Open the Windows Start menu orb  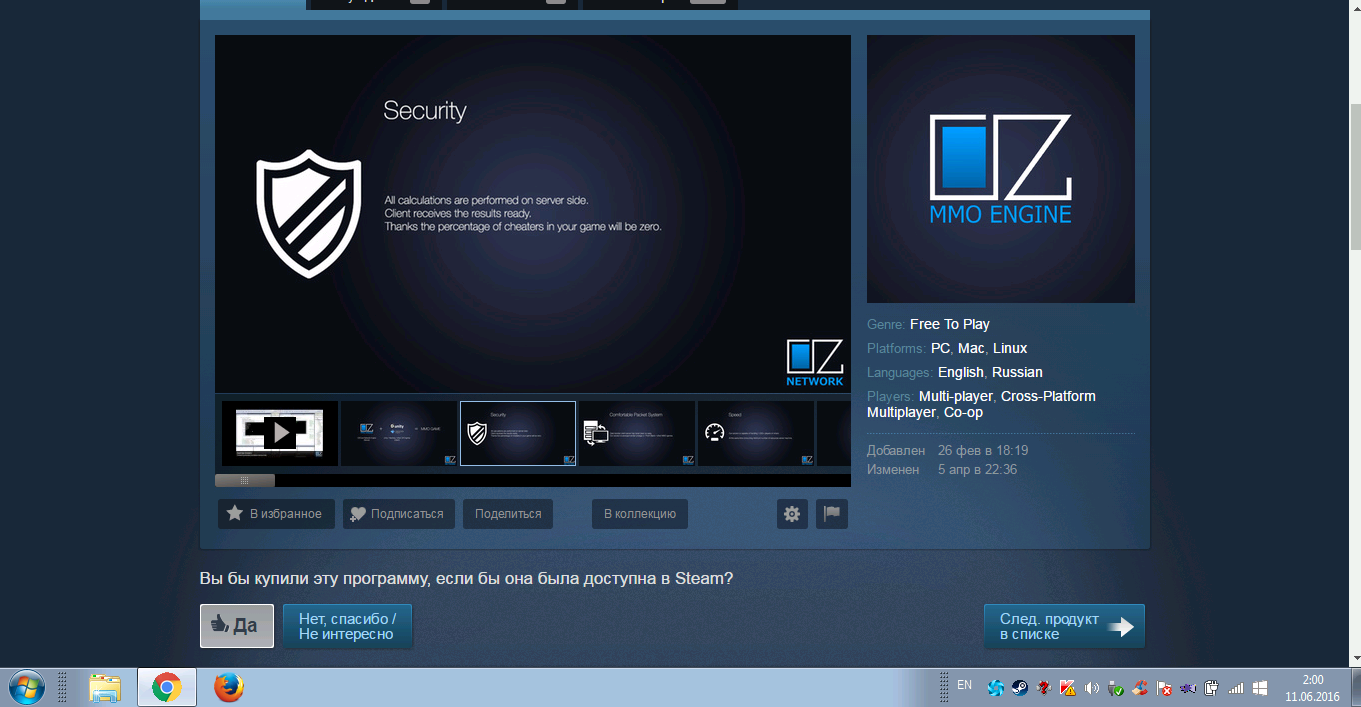tap(26, 687)
